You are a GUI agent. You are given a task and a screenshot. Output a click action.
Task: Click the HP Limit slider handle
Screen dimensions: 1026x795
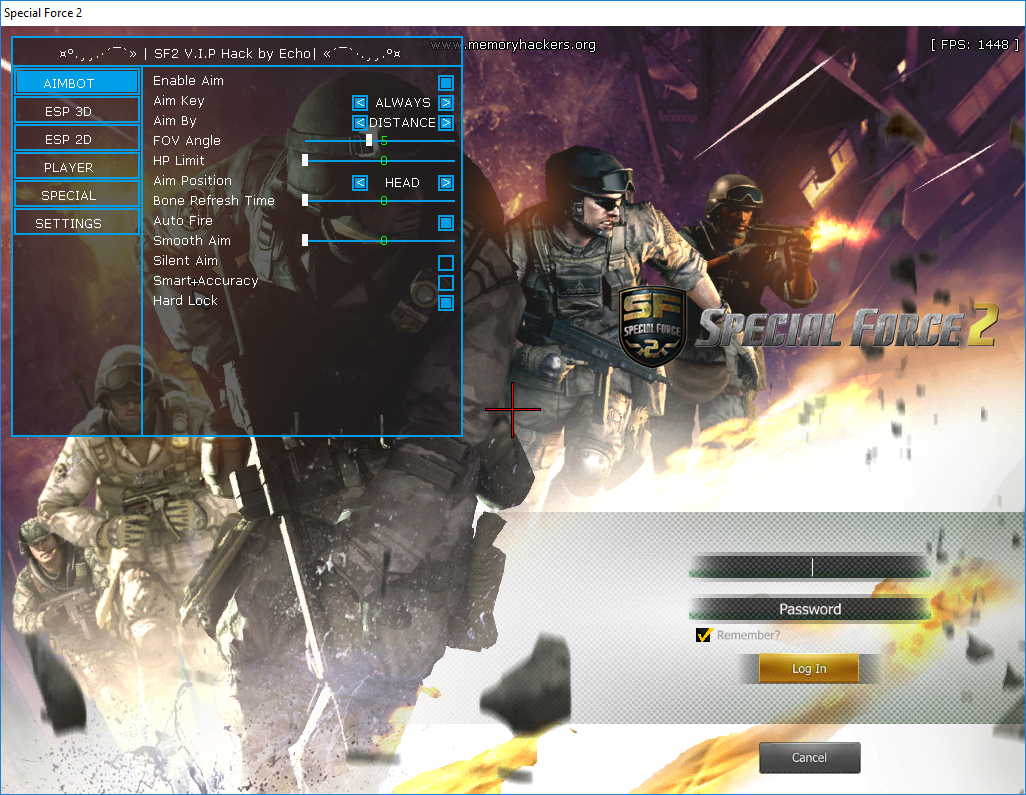(305, 160)
